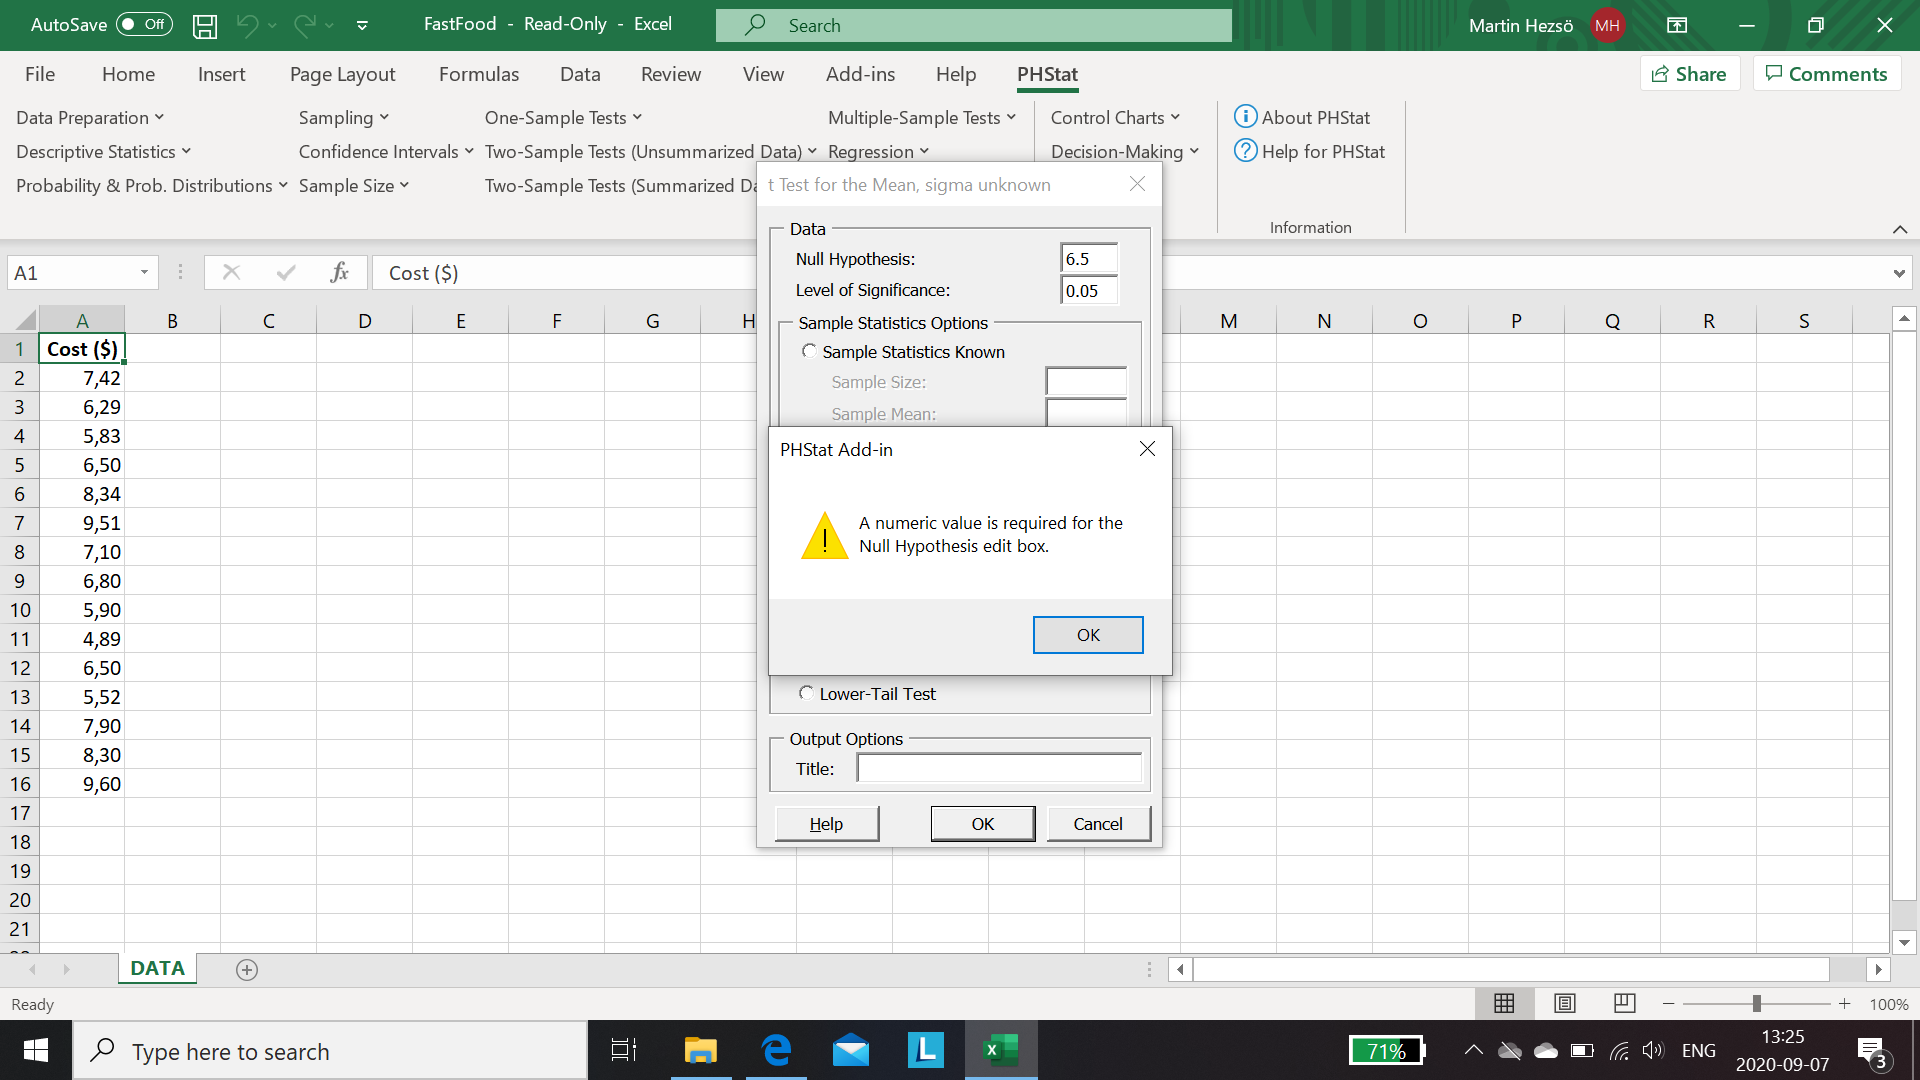Open the Formulas ribbon tab
Viewport: 1920px width, 1080px height.
pyautogui.click(x=479, y=74)
